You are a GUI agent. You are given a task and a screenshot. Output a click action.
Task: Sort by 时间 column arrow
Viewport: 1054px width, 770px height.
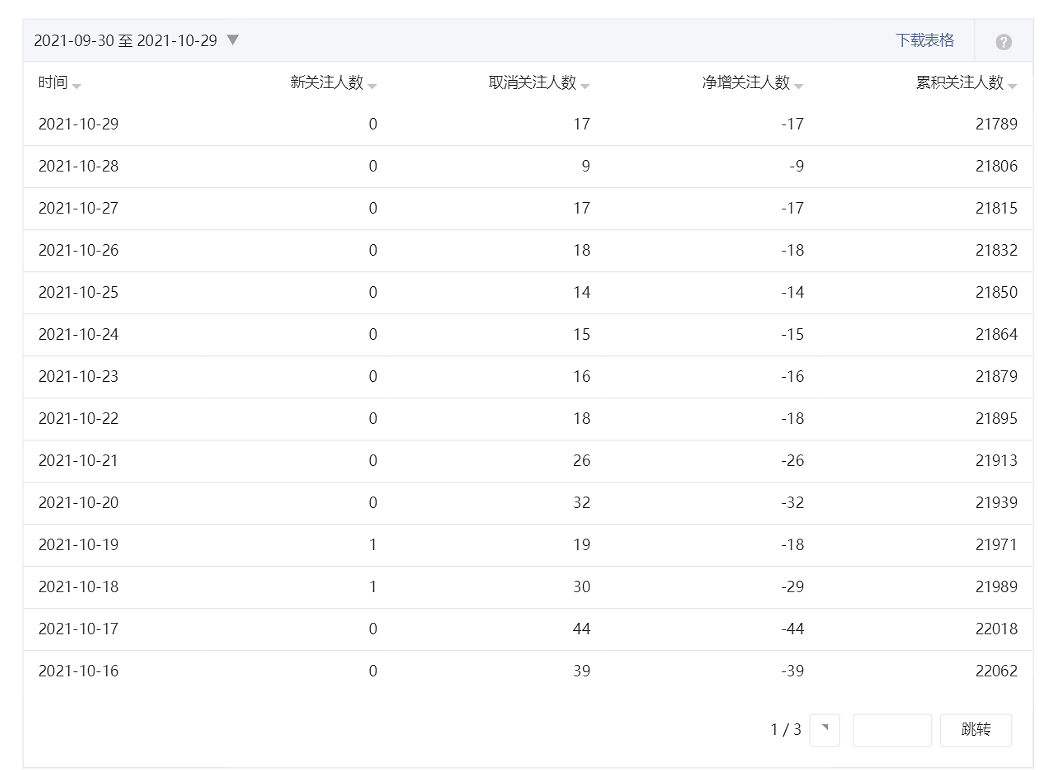coord(77,86)
